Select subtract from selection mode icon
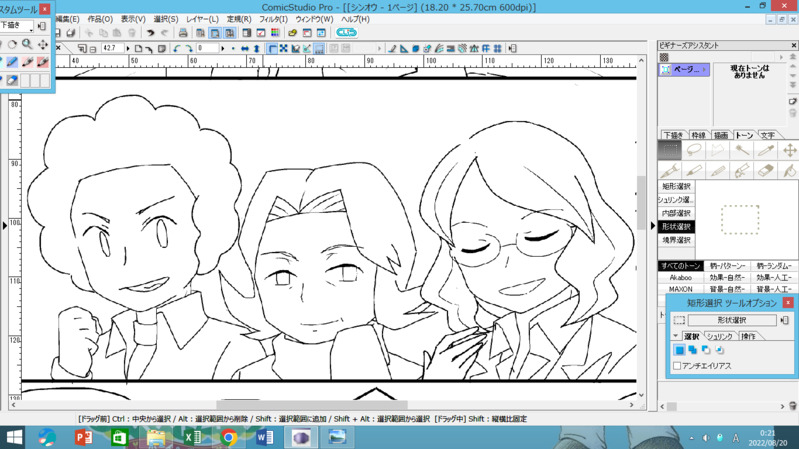Image resolution: width=799 pixels, height=449 pixels. click(706, 350)
